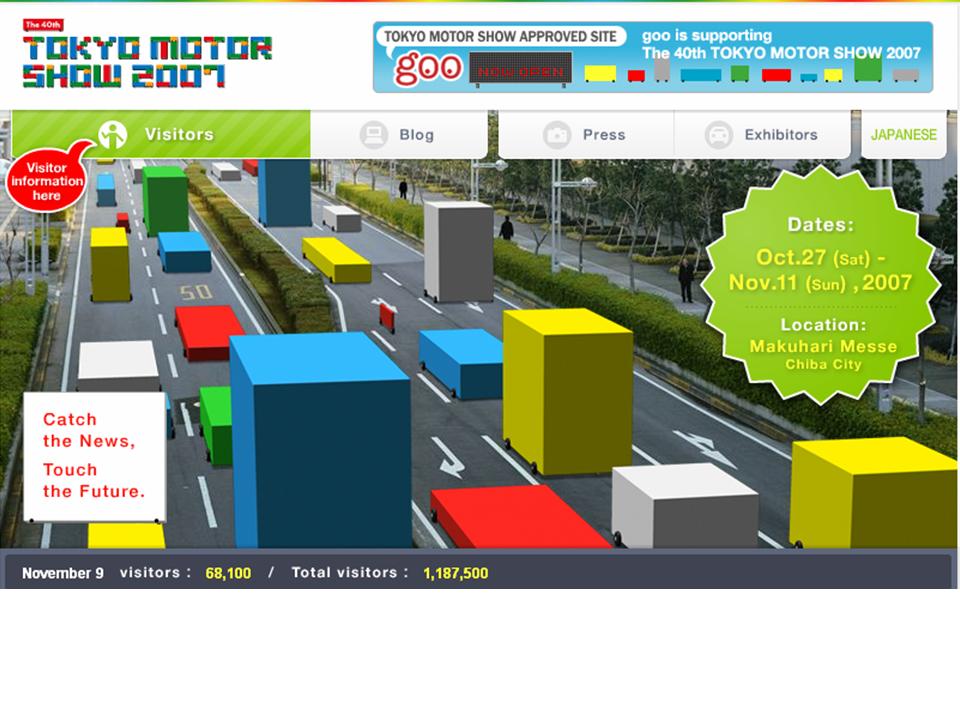Click the Makuhari Messe location text
This screenshot has height=720, width=960.
pyautogui.click(x=823, y=346)
